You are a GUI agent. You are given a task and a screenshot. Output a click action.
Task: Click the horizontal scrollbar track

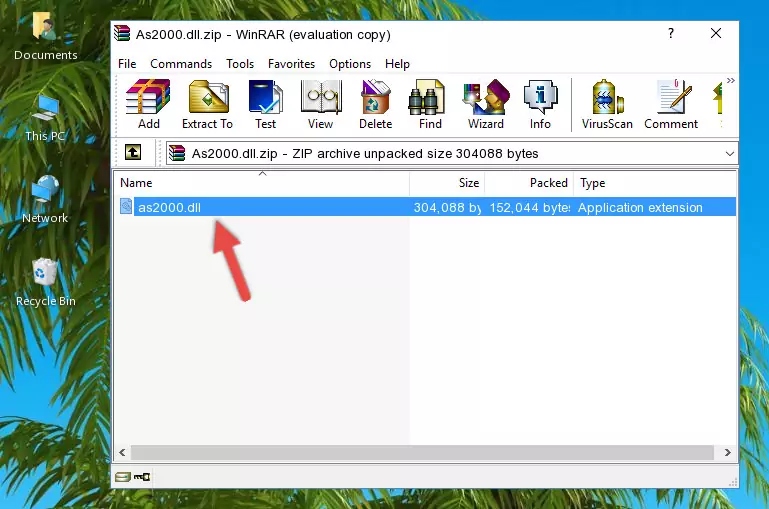422,452
